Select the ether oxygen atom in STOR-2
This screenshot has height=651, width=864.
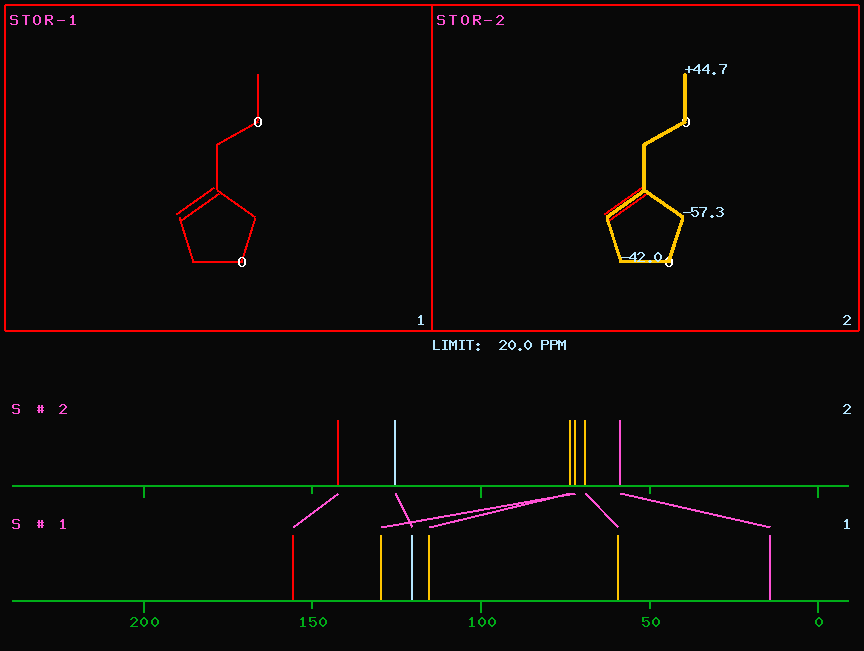686,122
